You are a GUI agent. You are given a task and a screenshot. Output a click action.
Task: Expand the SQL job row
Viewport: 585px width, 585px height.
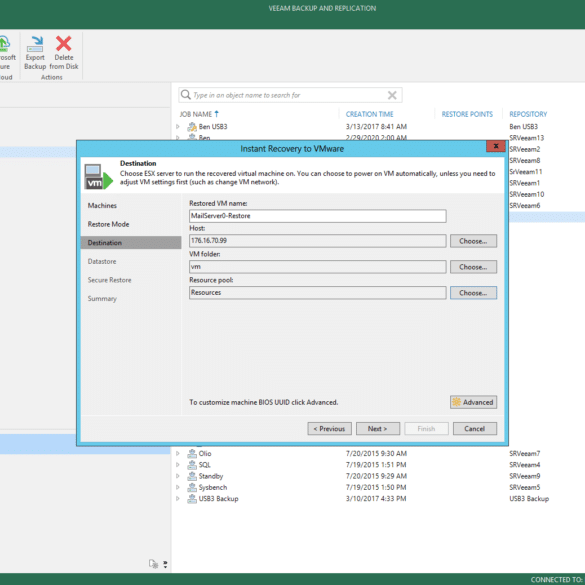[178, 465]
